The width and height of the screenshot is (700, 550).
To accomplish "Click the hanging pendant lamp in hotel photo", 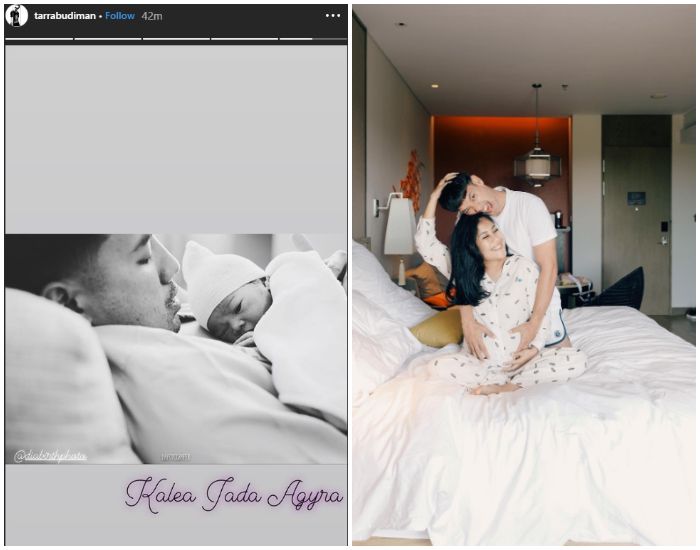I will tap(537, 160).
